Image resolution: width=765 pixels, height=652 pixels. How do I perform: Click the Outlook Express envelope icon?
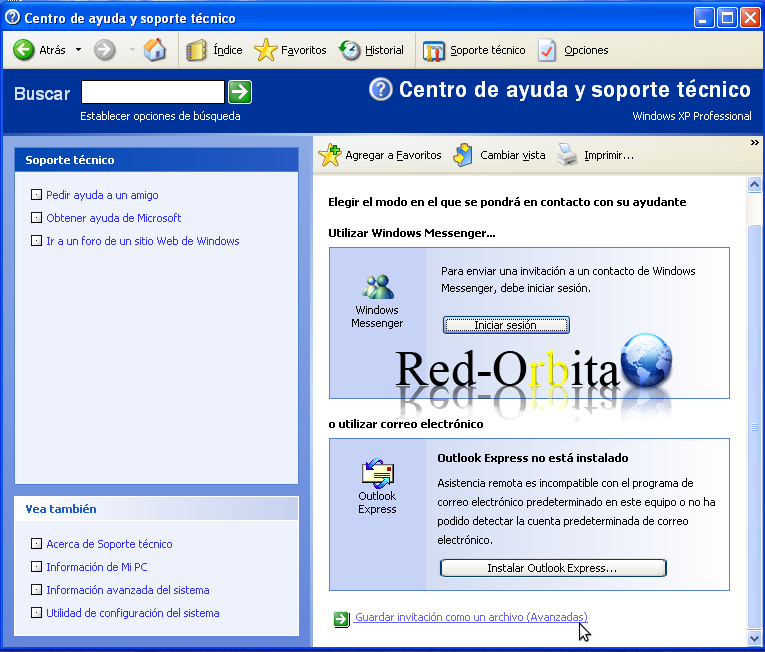378,473
